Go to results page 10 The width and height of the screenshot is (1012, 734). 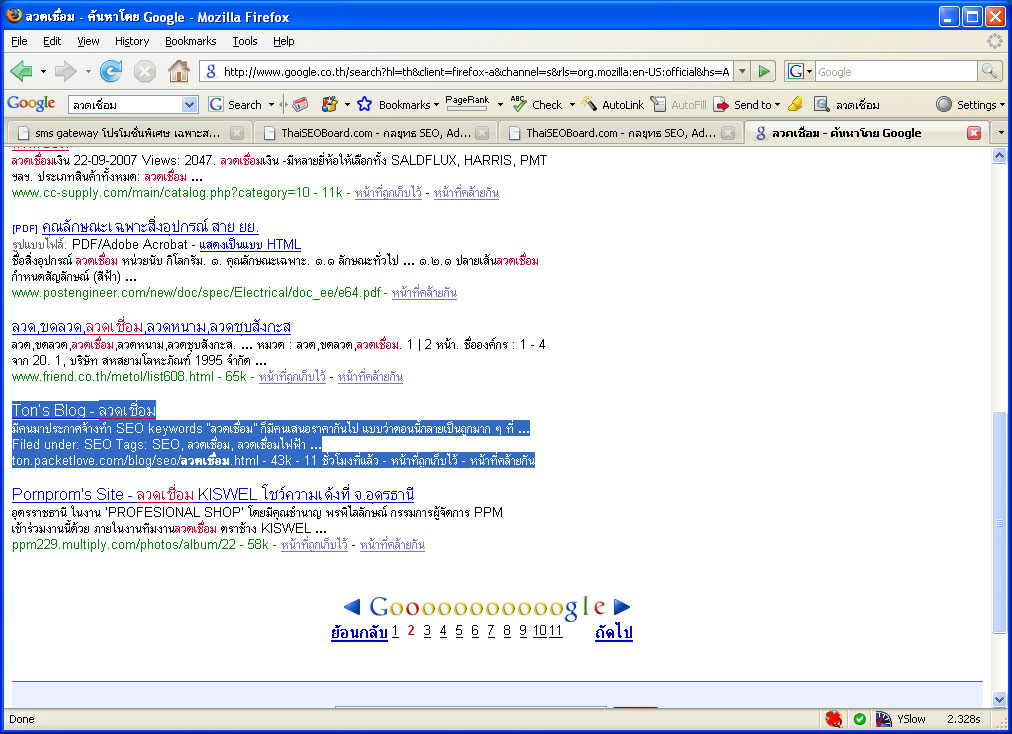[x=540, y=631]
